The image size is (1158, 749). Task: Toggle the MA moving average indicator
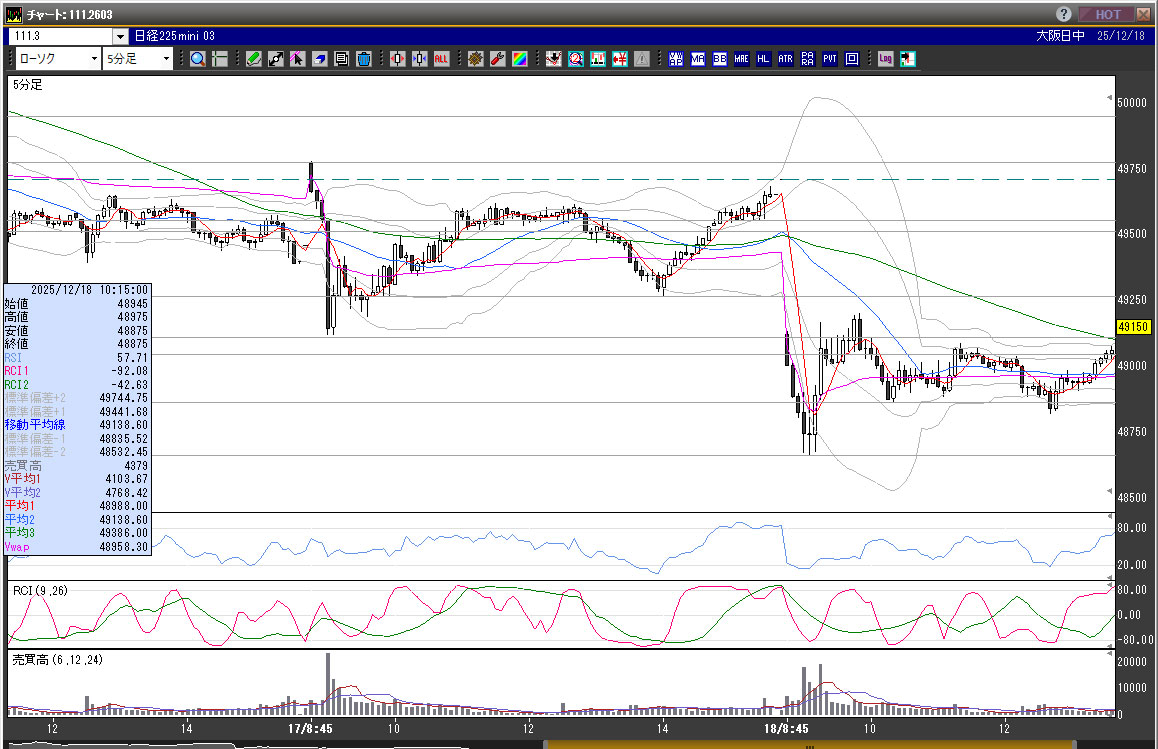[x=697, y=59]
